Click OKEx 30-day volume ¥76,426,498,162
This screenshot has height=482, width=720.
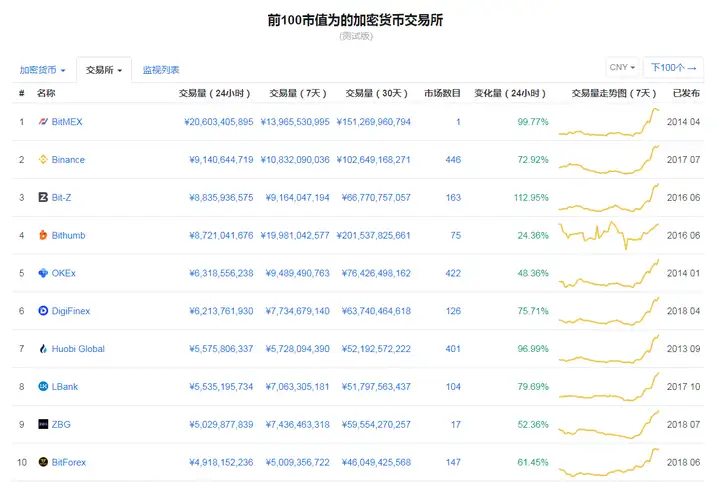click(x=376, y=273)
